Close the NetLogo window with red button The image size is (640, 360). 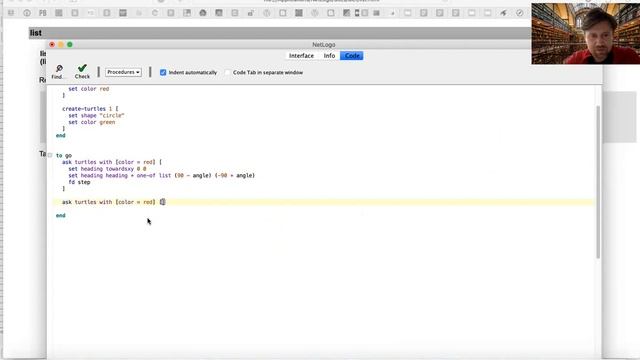[x=52, y=44]
